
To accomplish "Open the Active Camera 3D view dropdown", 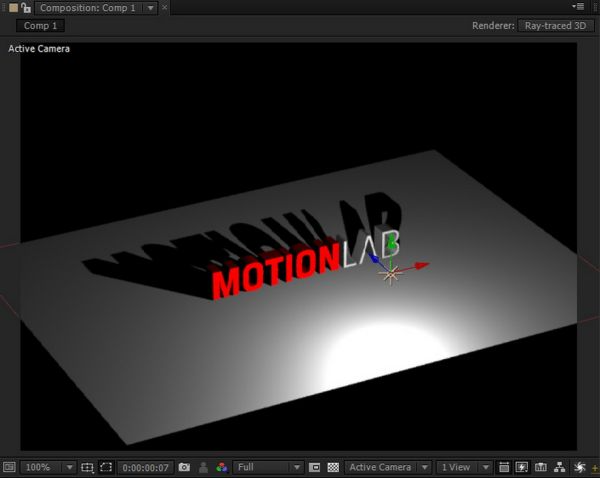I will pos(388,467).
